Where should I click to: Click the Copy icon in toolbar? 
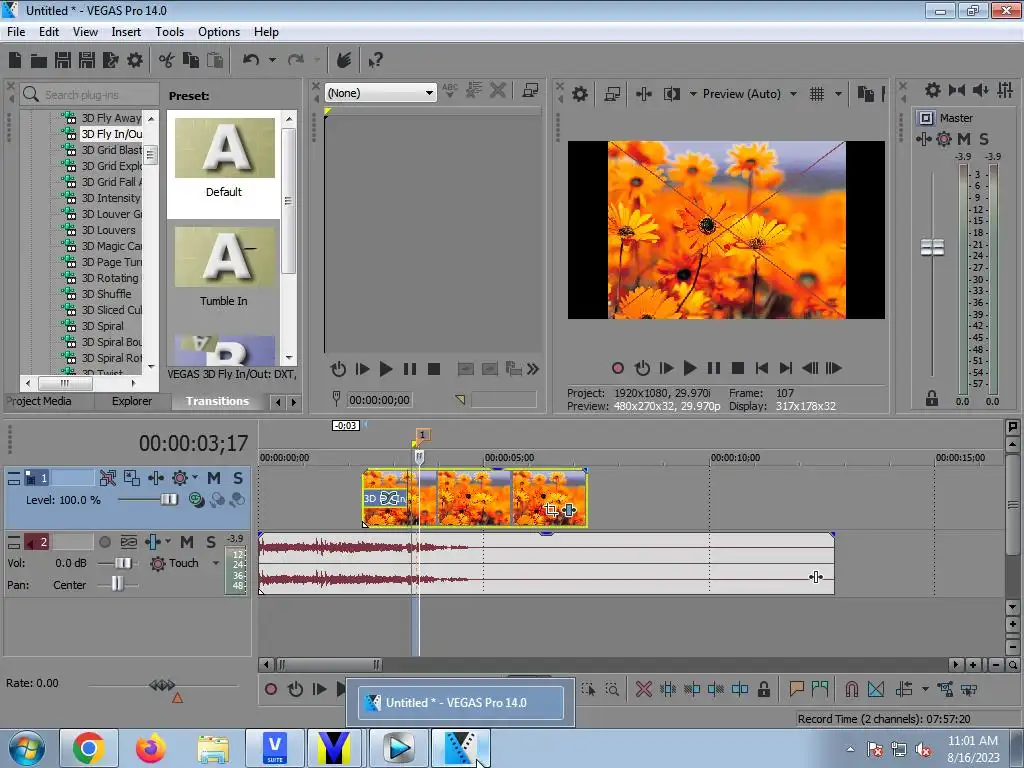point(191,61)
